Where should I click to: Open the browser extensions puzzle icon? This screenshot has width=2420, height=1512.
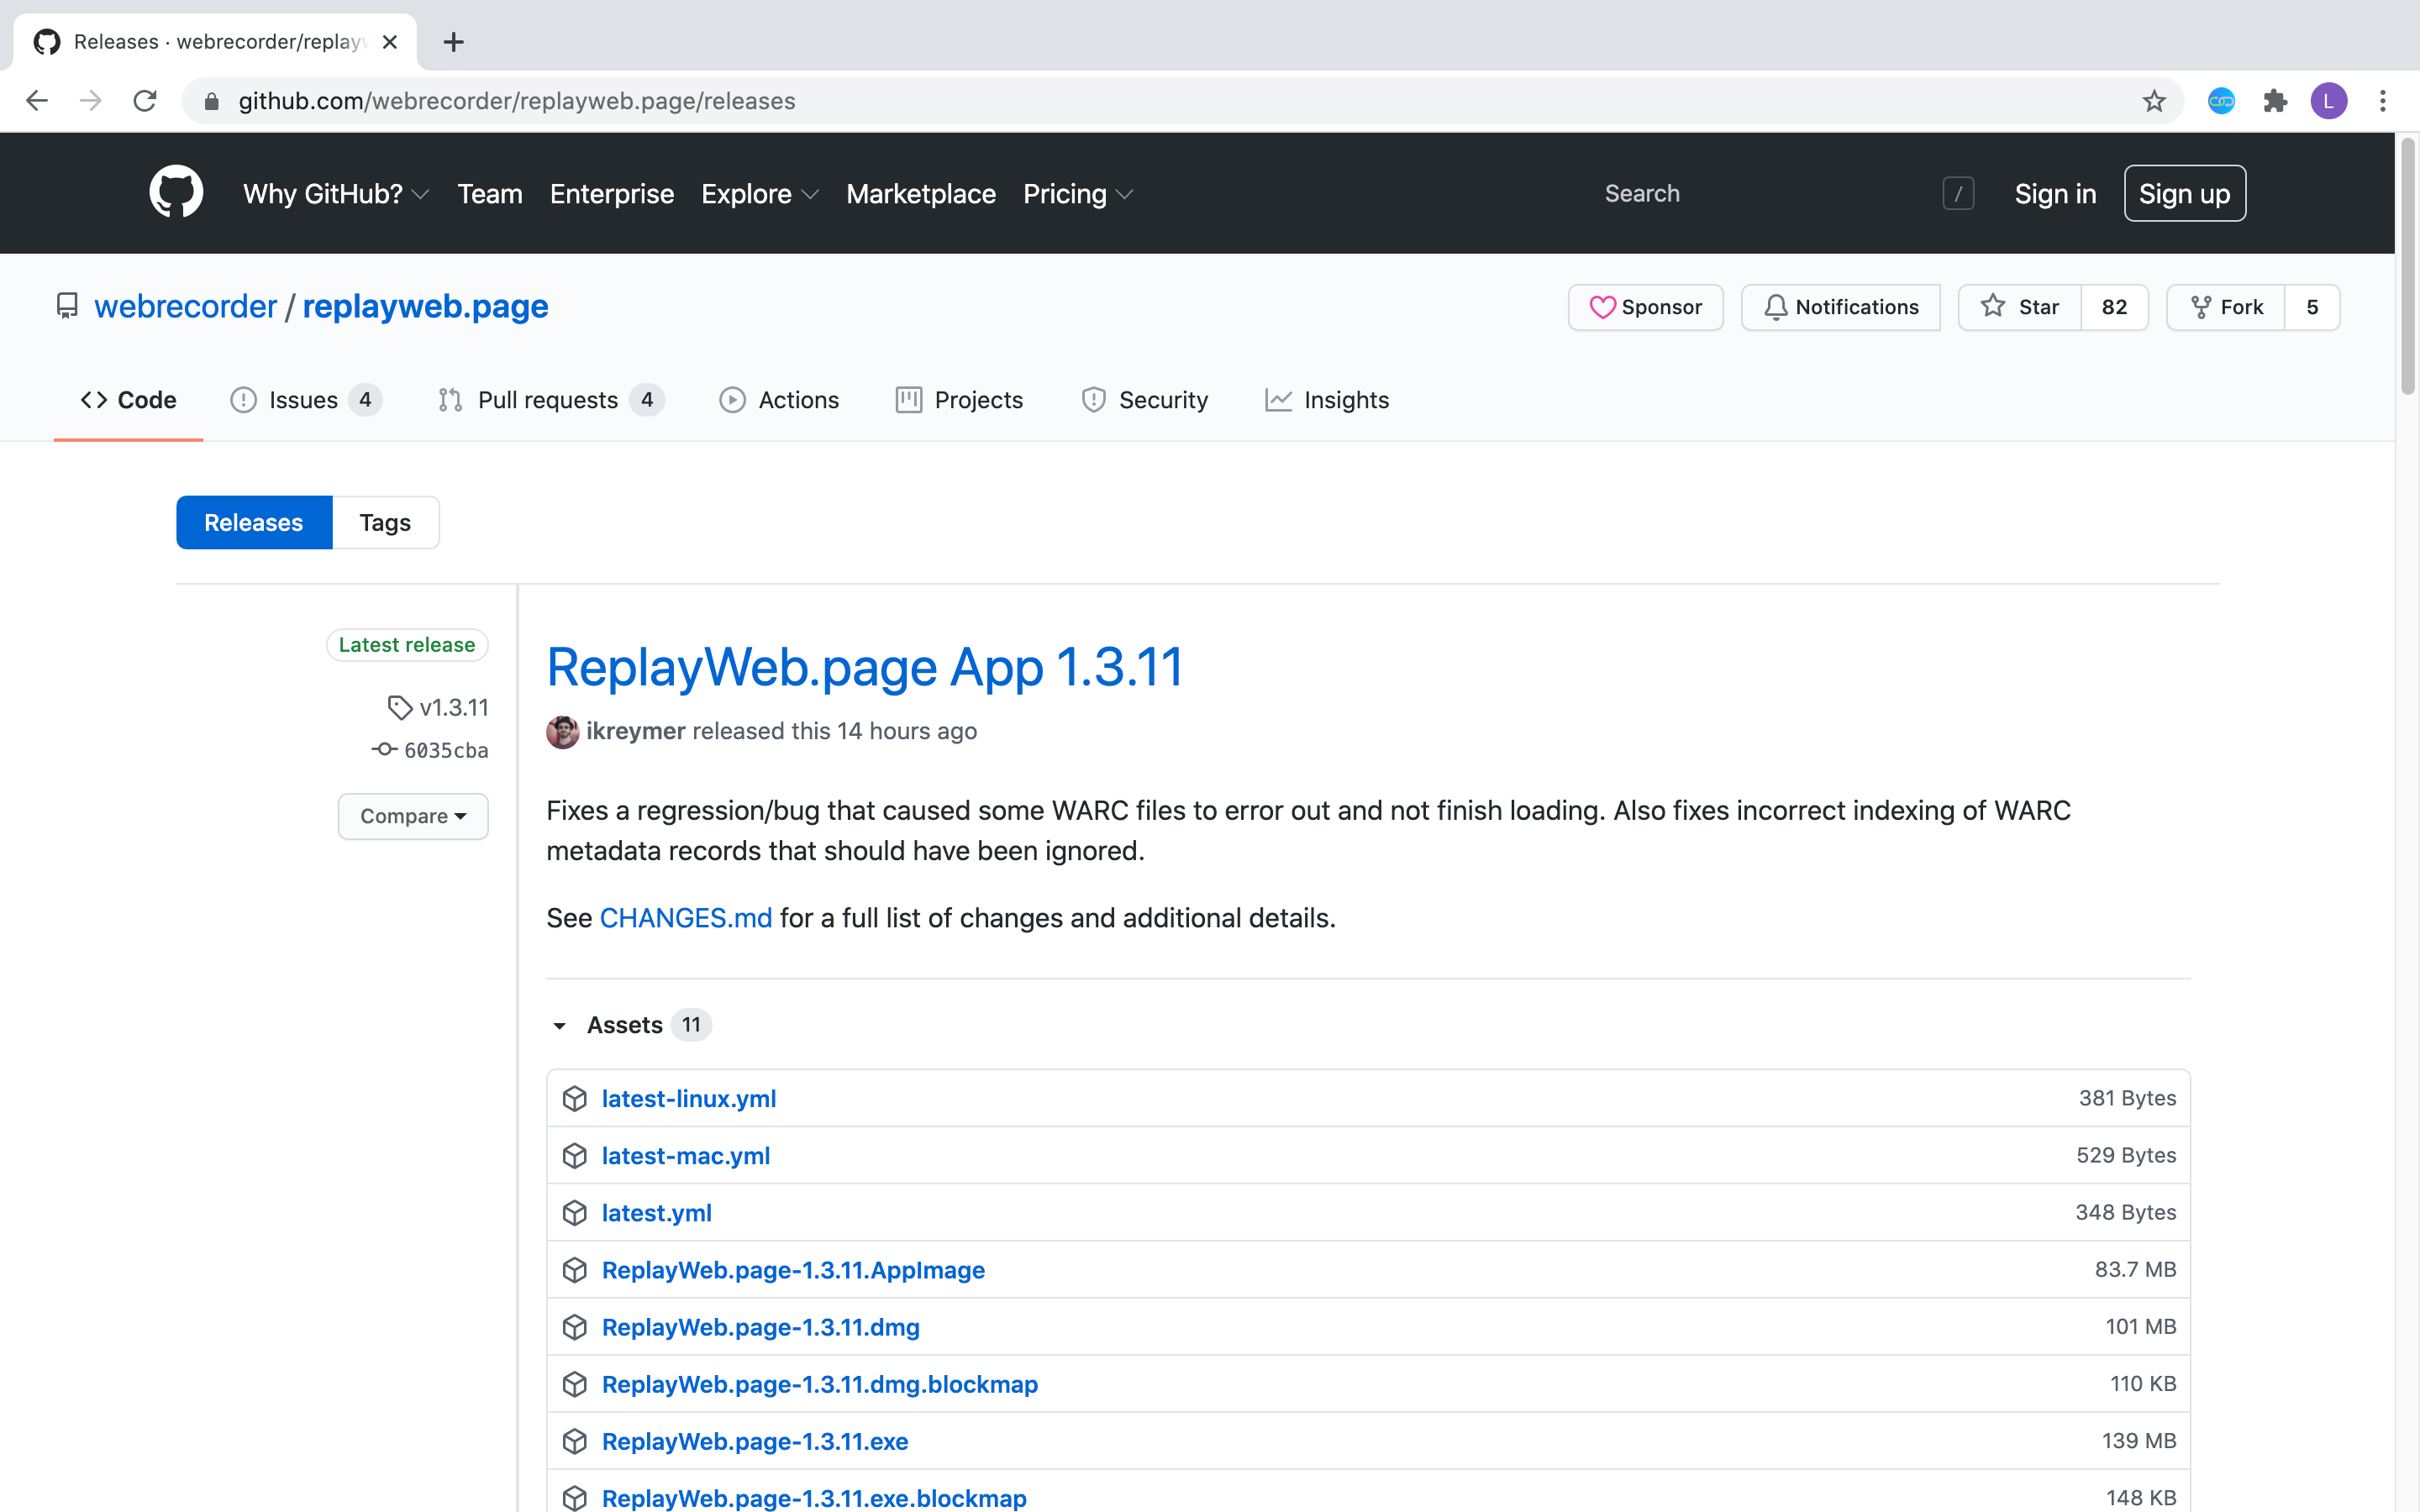tap(2275, 101)
